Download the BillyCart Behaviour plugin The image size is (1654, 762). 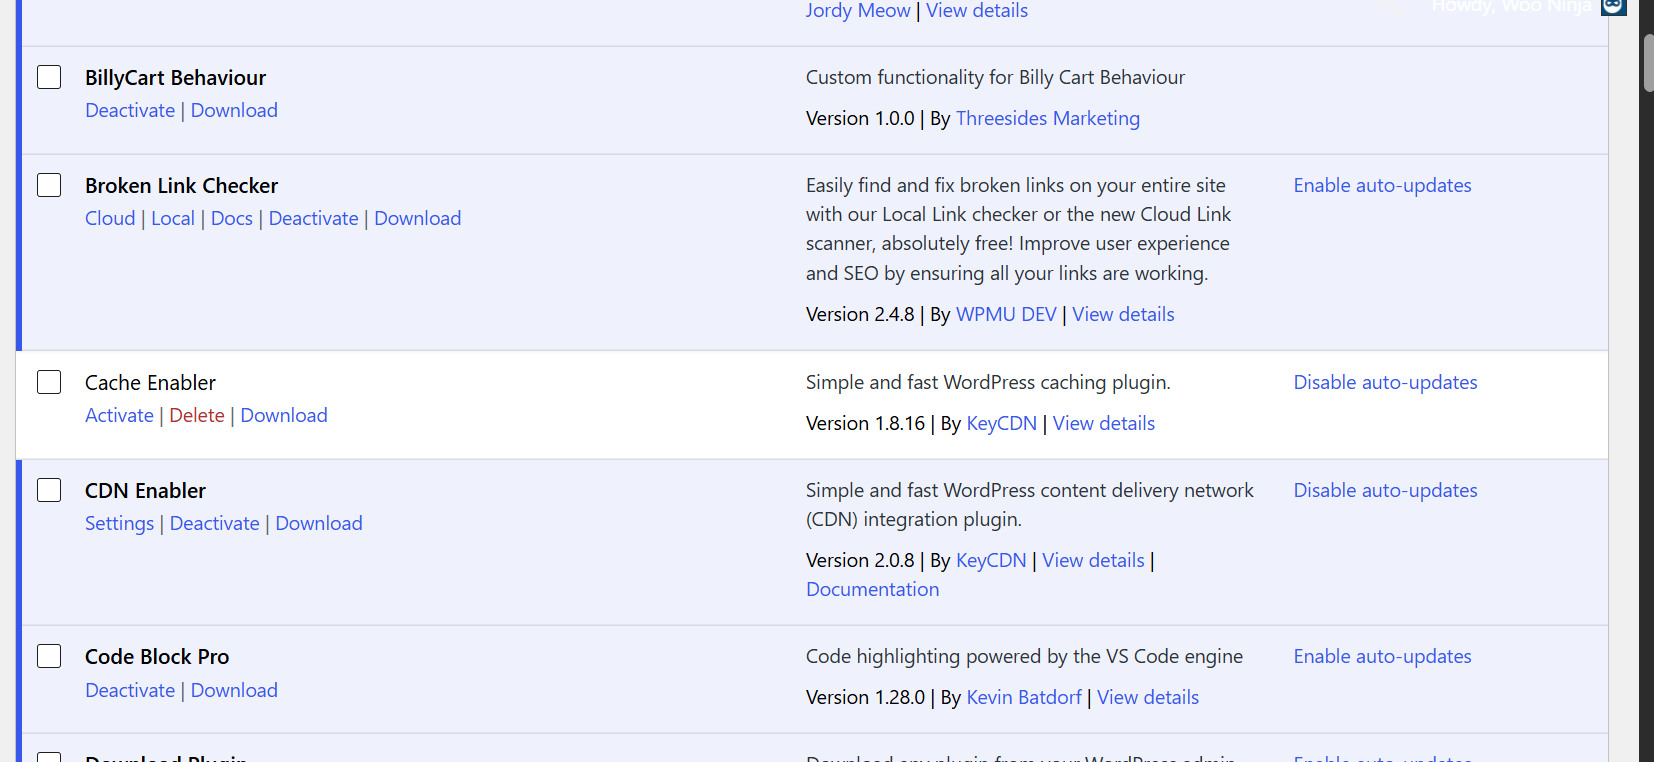tap(234, 110)
